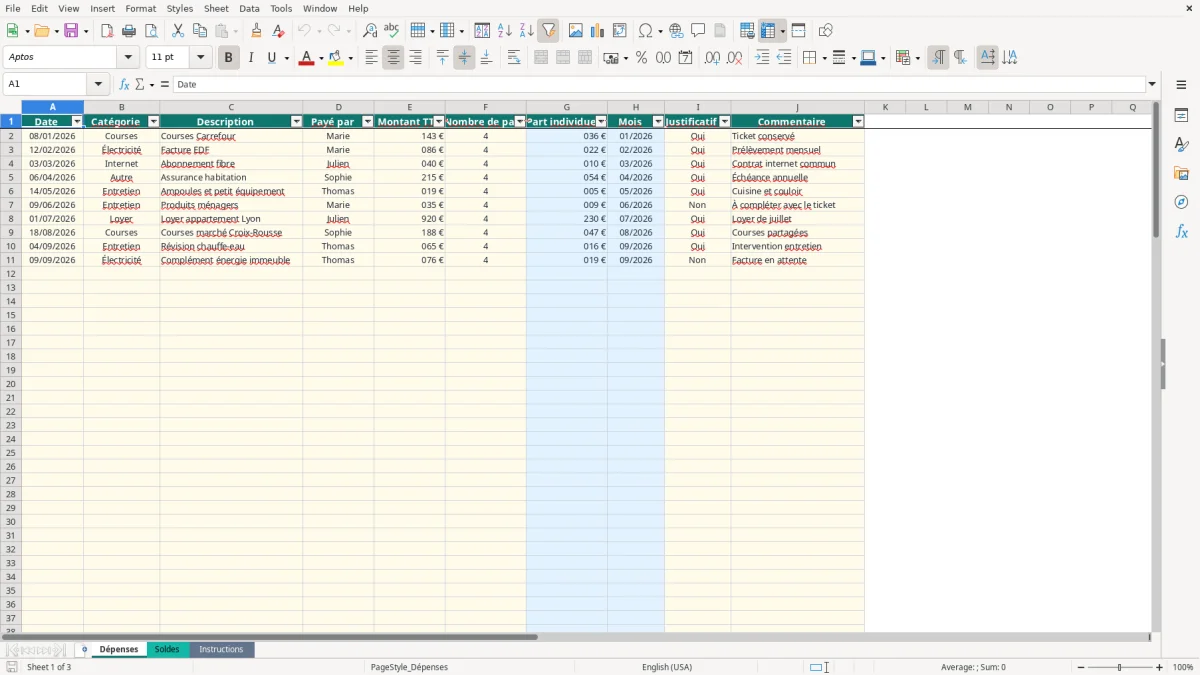Image resolution: width=1200 pixels, height=675 pixels.
Task: Click the Insert Image icon
Action: click(576, 31)
